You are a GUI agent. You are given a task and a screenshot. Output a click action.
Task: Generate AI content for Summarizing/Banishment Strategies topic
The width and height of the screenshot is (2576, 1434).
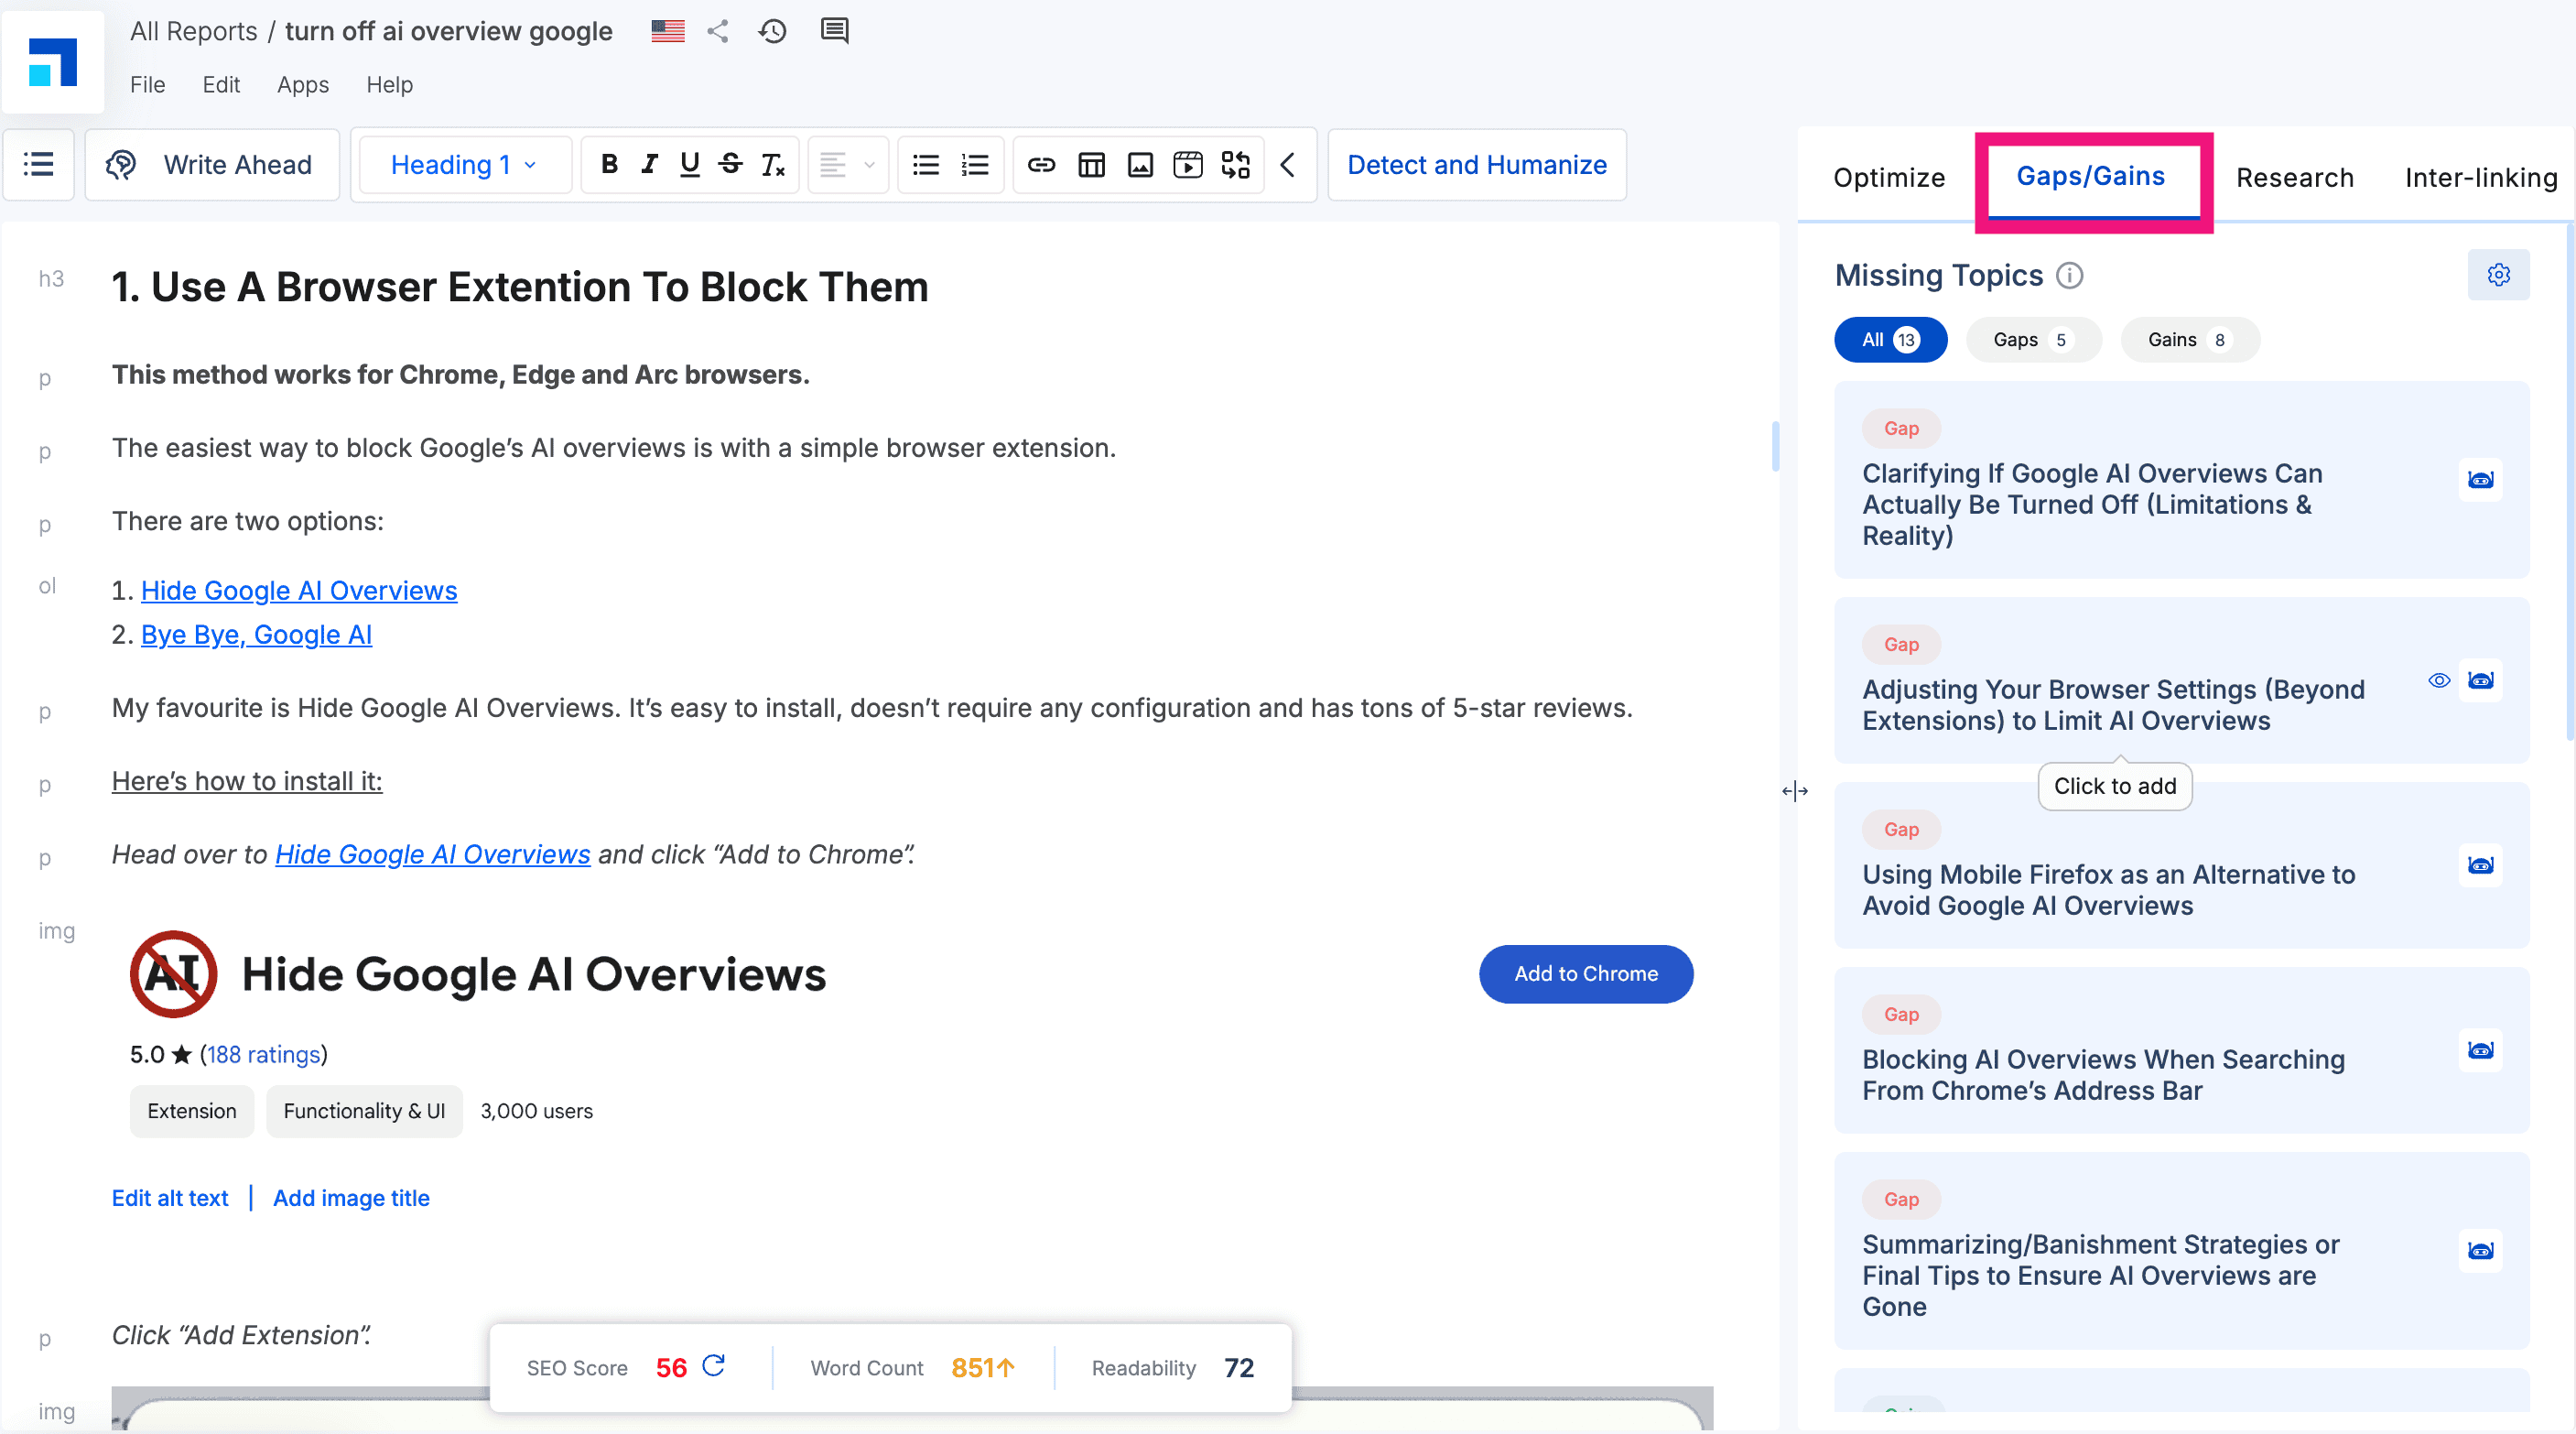(x=2480, y=1252)
